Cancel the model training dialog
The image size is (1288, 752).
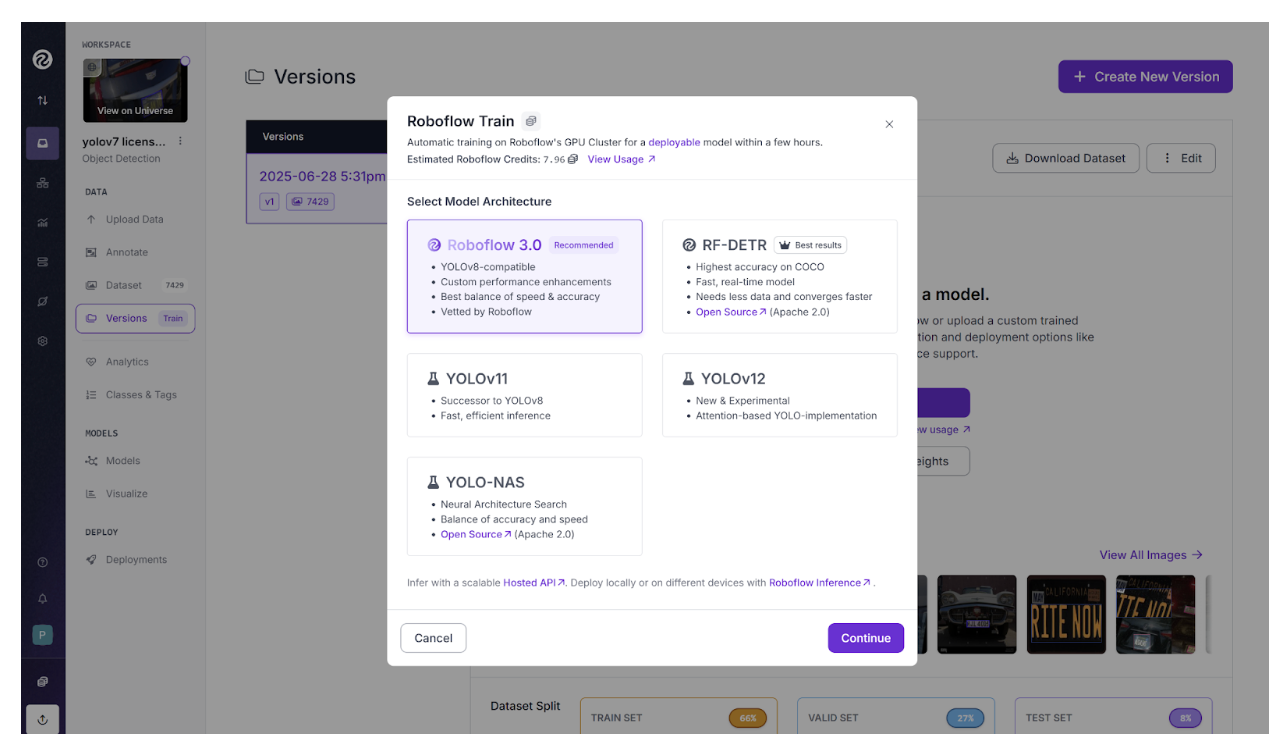click(433, 638)
